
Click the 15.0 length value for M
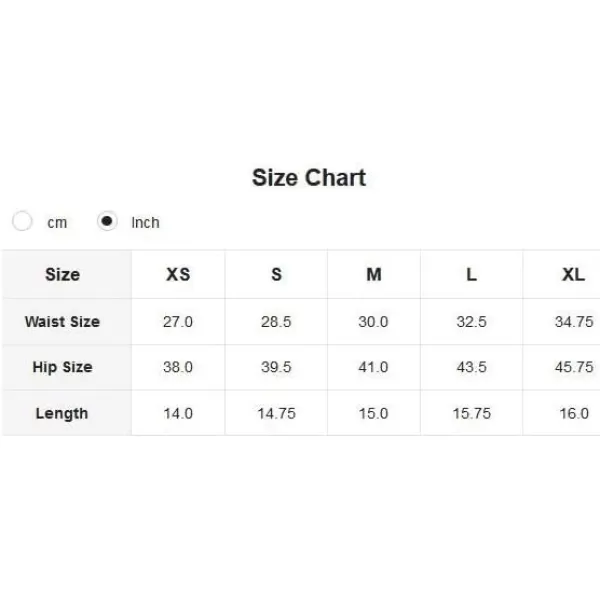coord(373,414)
